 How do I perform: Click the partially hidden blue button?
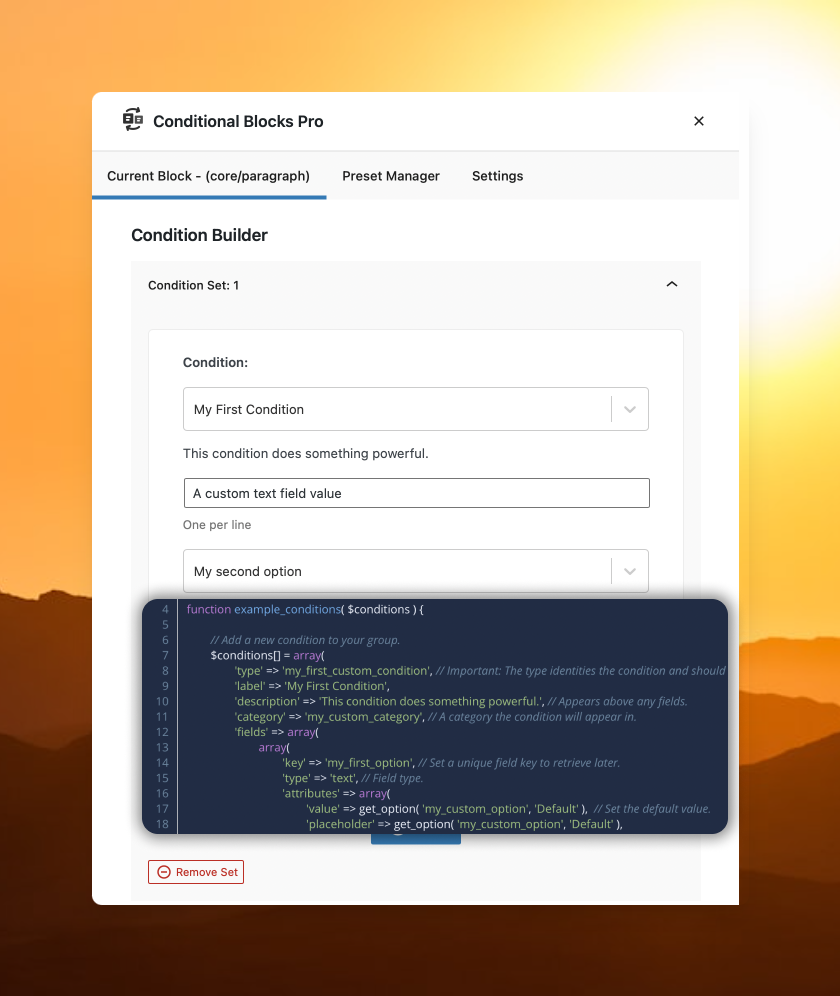pyautogui.click(x=416, y=839)
